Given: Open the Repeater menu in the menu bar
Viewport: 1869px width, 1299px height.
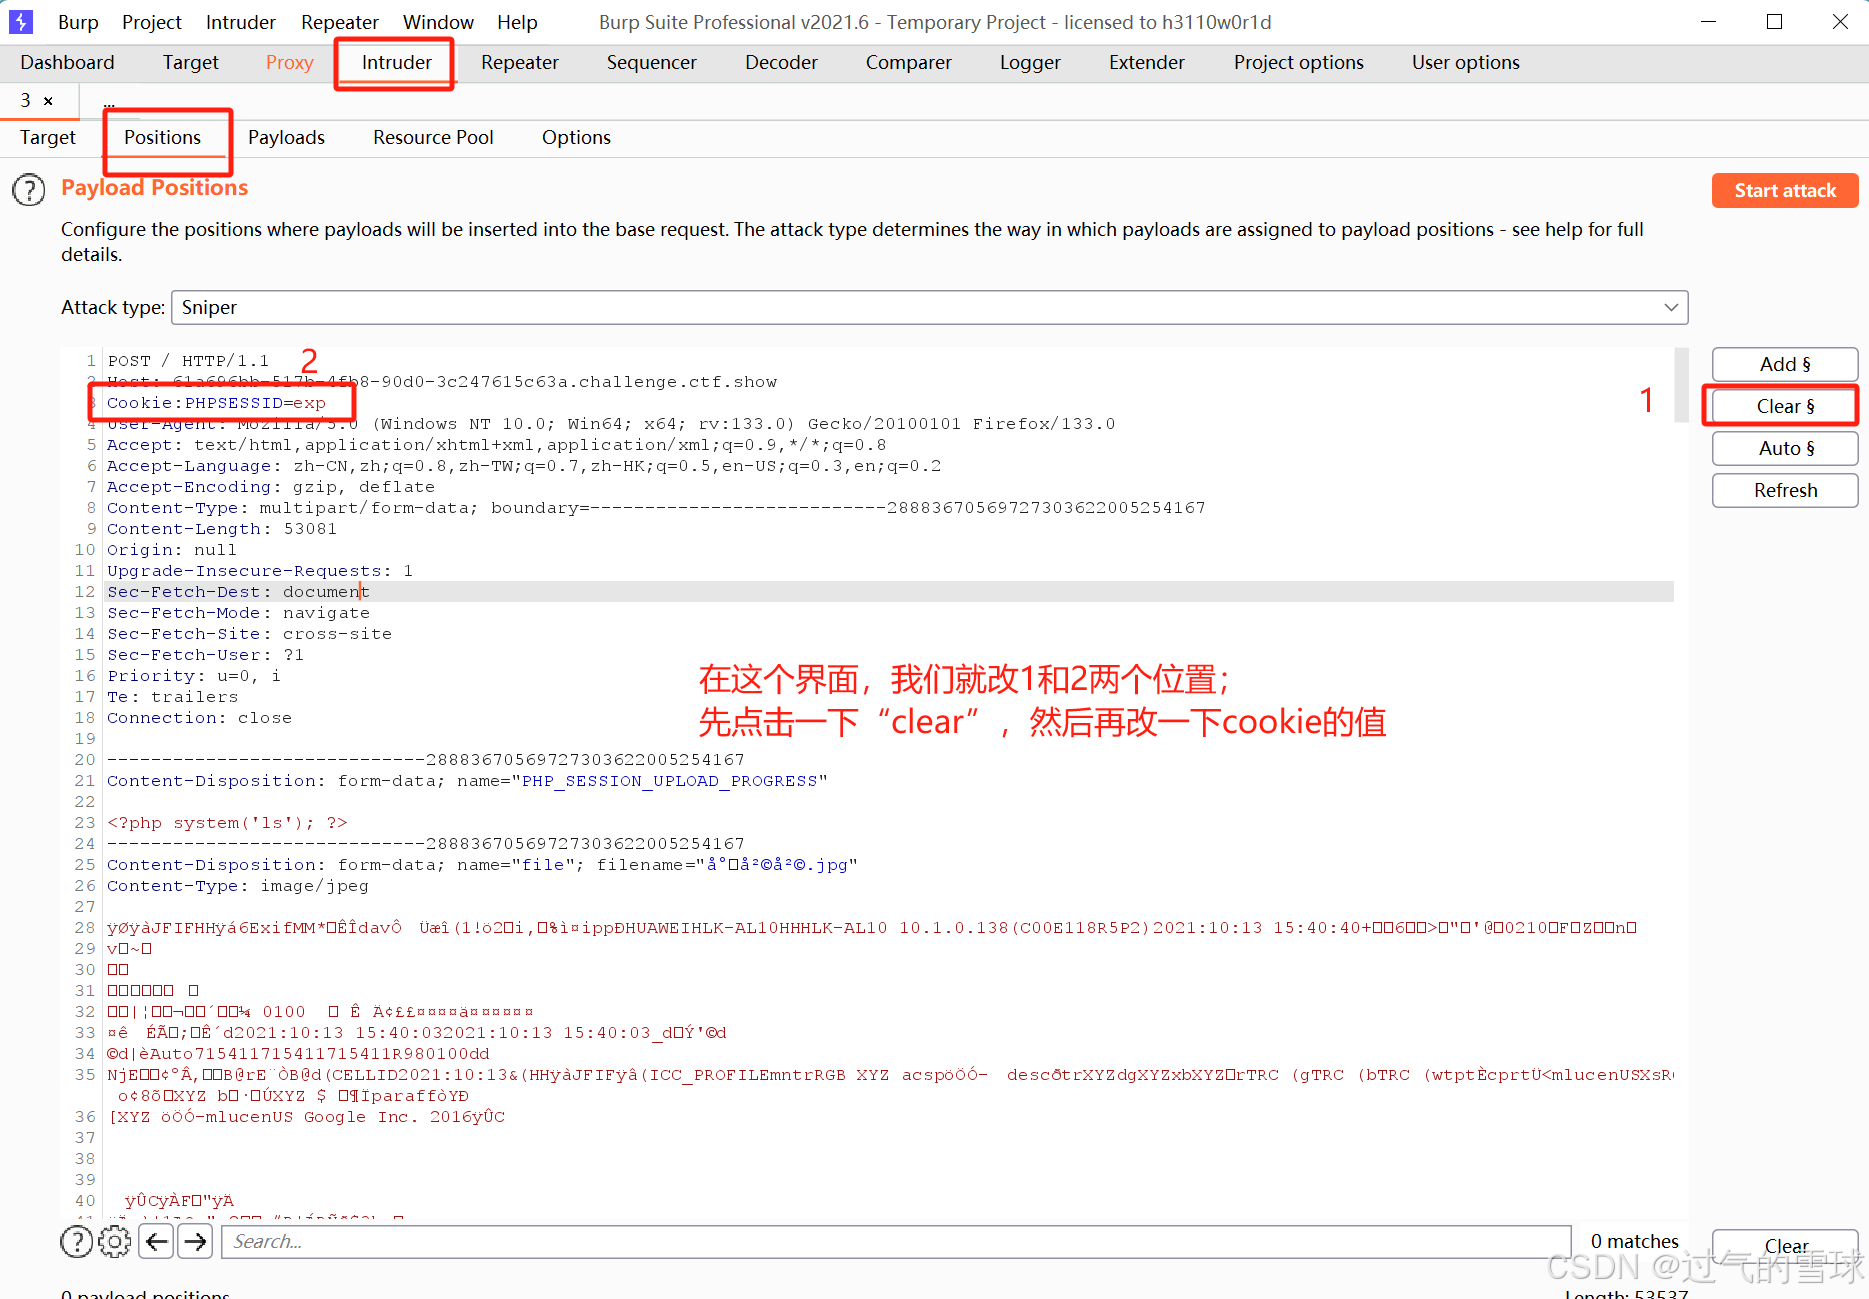Looking at the screenshot, I should pyautogui.click(x=339, y=21).
